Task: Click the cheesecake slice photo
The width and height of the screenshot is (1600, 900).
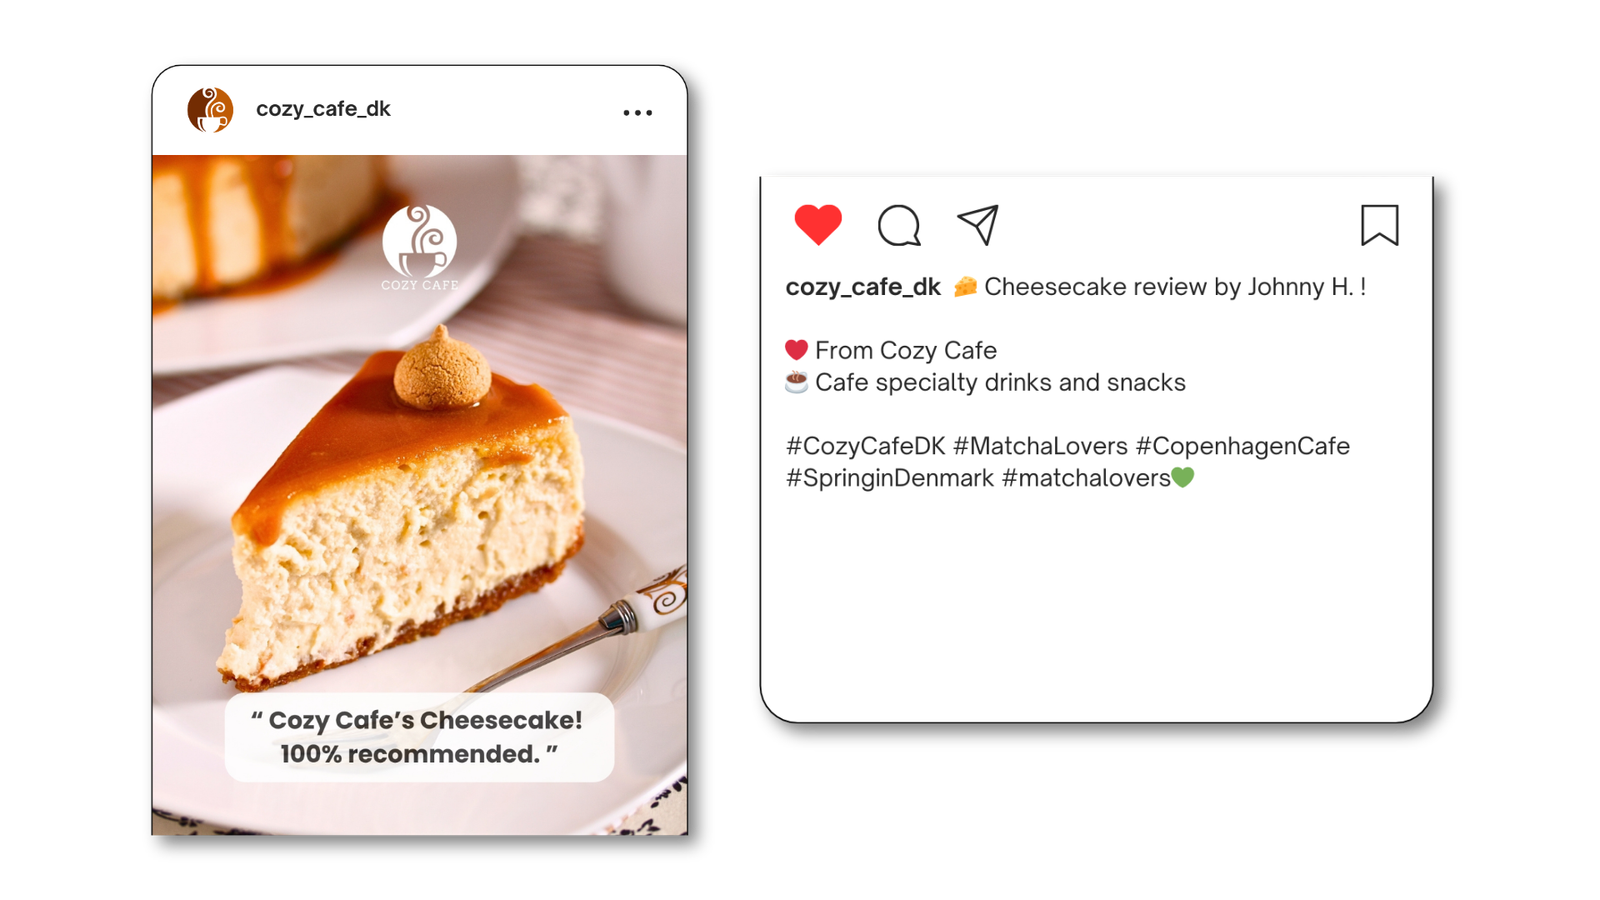Action: (420, 495)
